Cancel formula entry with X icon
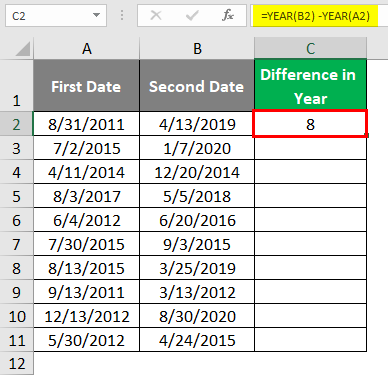Image resolution: width=388 pixels, height=375 pixels. [x=156, y=15]
